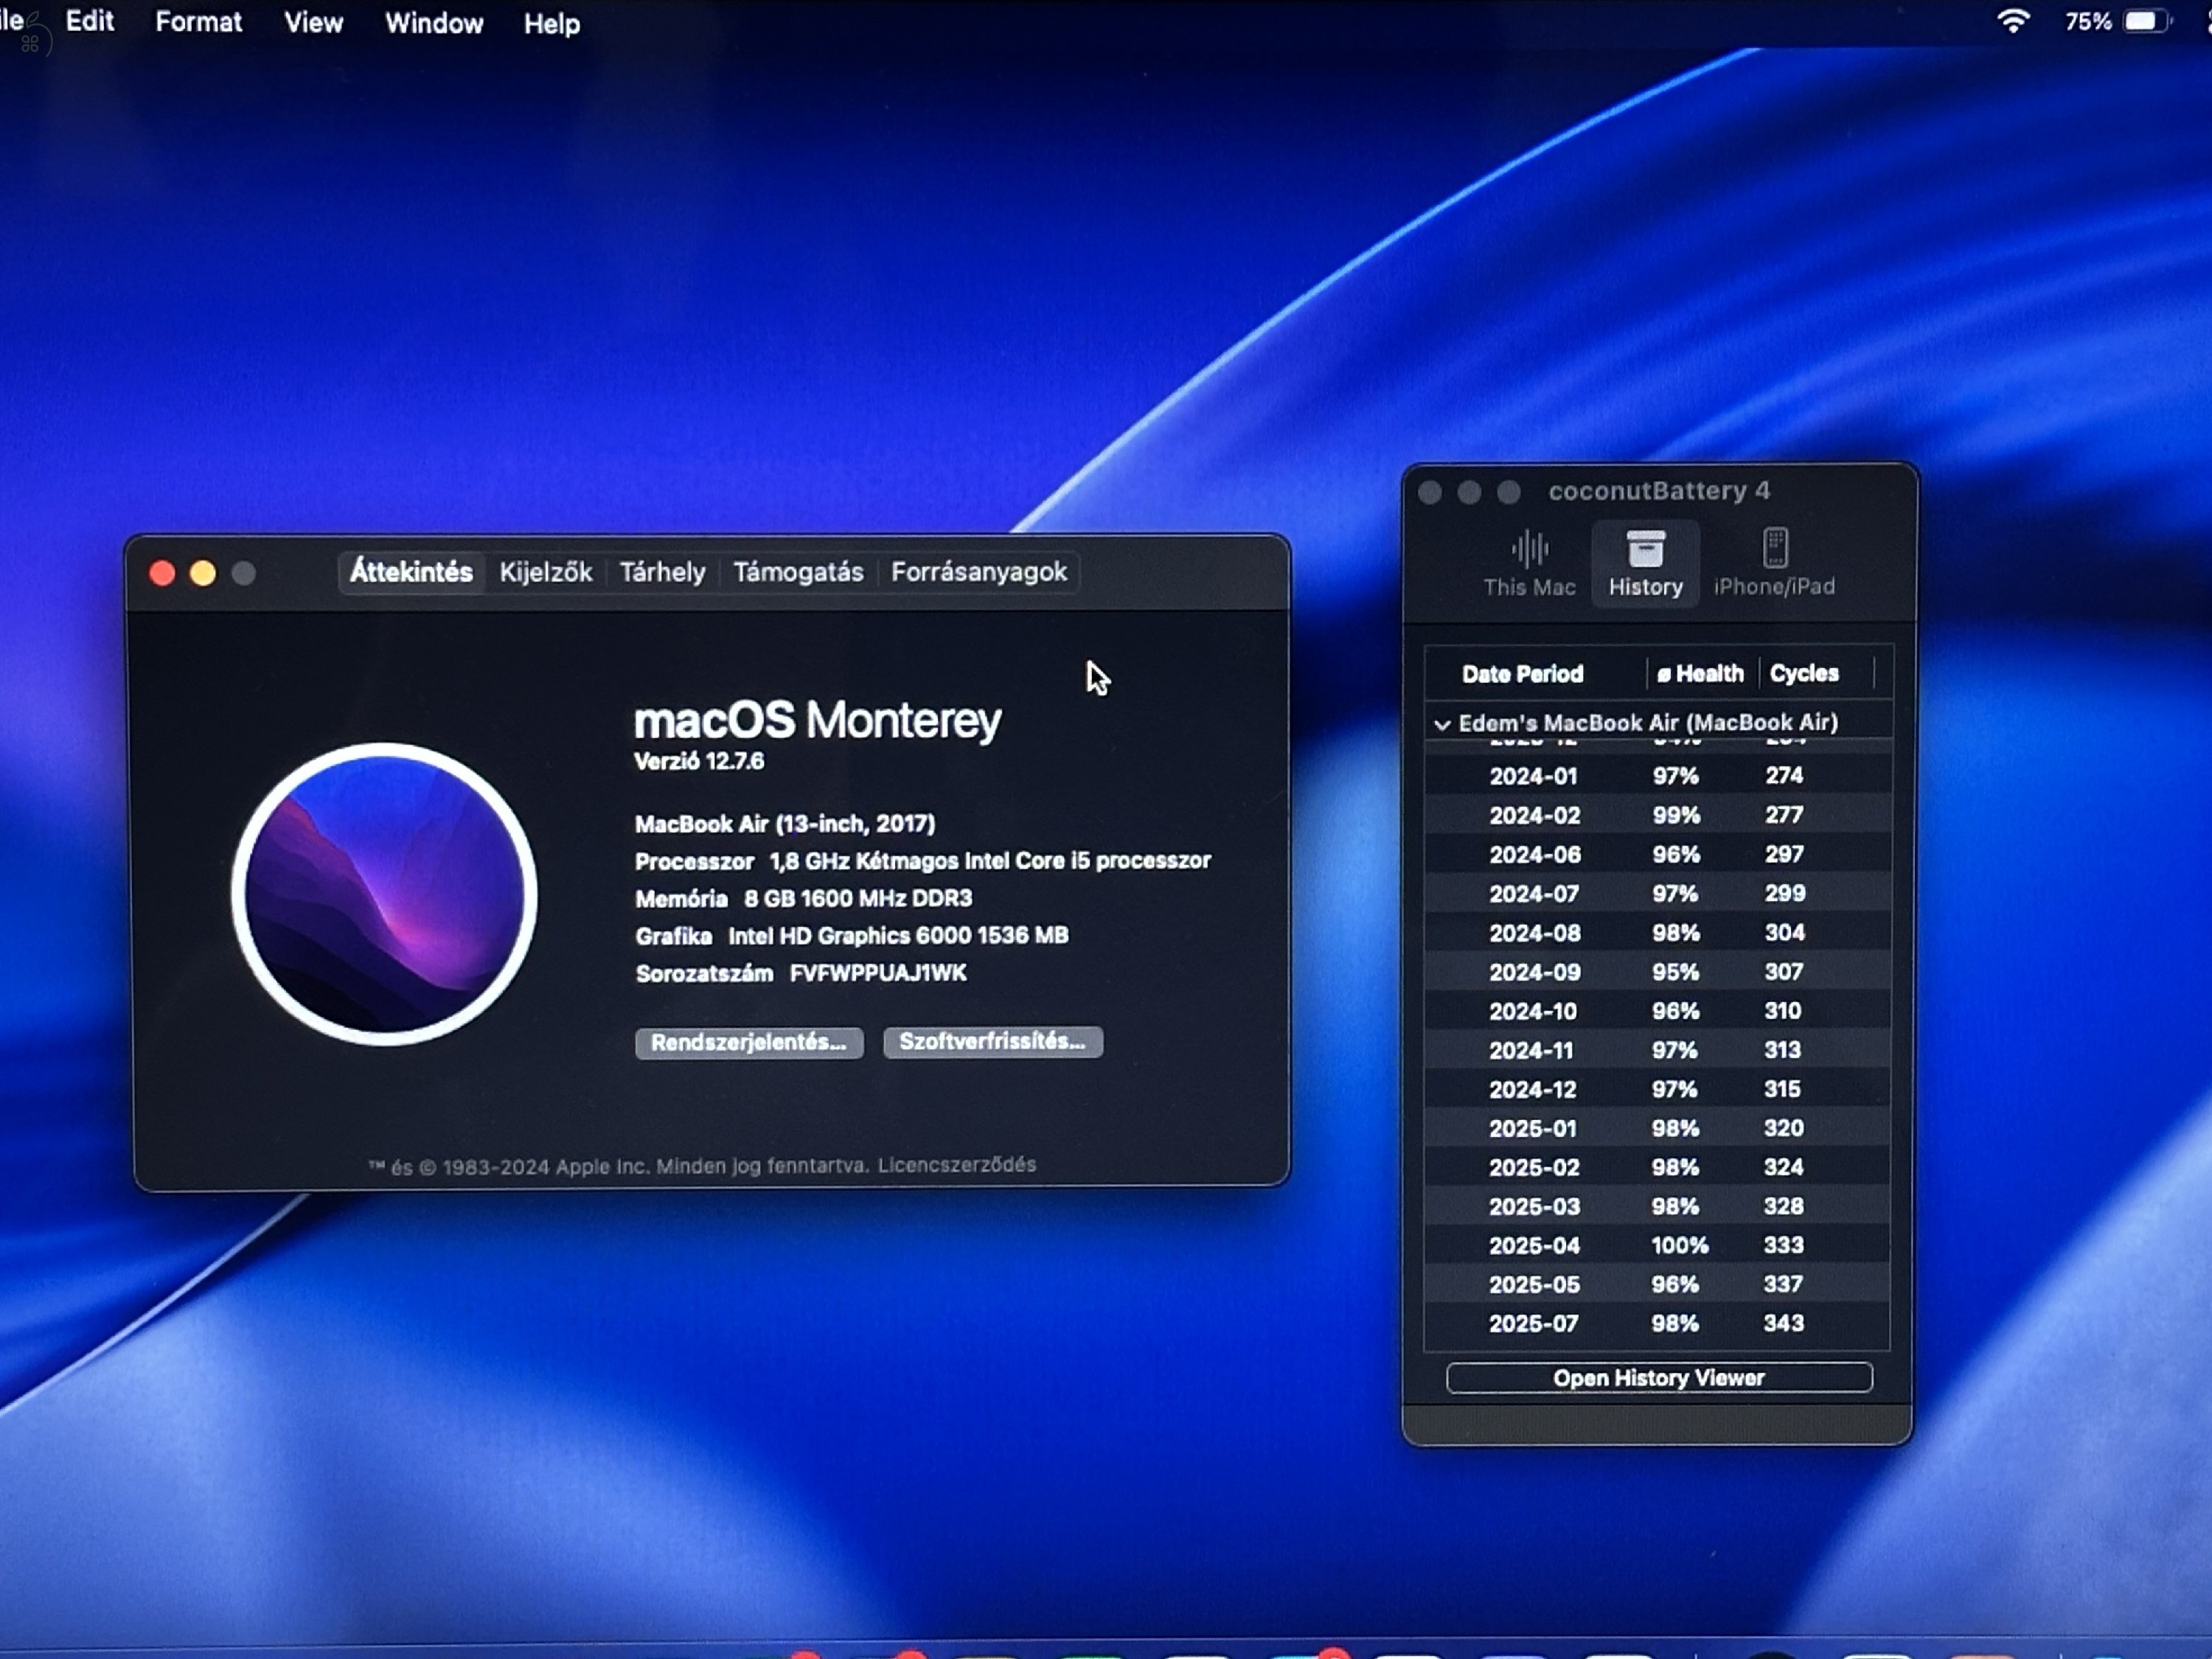Select the 2025-02 history row
The width and height of the screenshot is (2212, 1659).
[x=1657, y=1167]
